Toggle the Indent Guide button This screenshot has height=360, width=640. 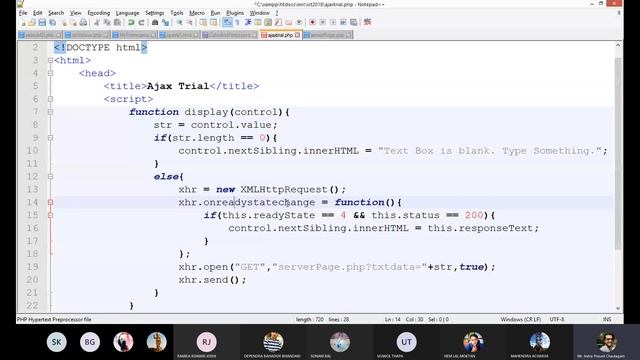(x=248, y=22)
